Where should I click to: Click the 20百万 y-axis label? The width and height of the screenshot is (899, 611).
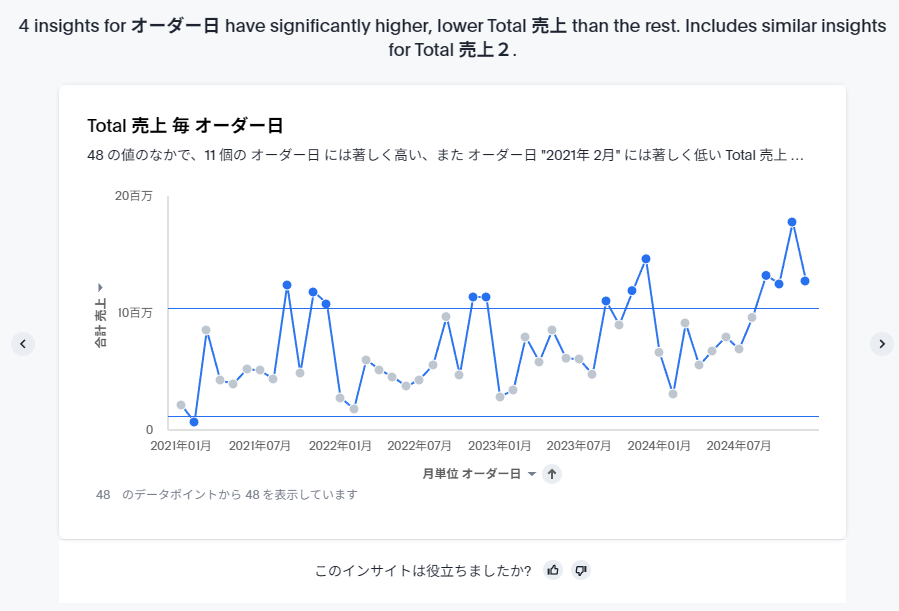pos(134,196)
